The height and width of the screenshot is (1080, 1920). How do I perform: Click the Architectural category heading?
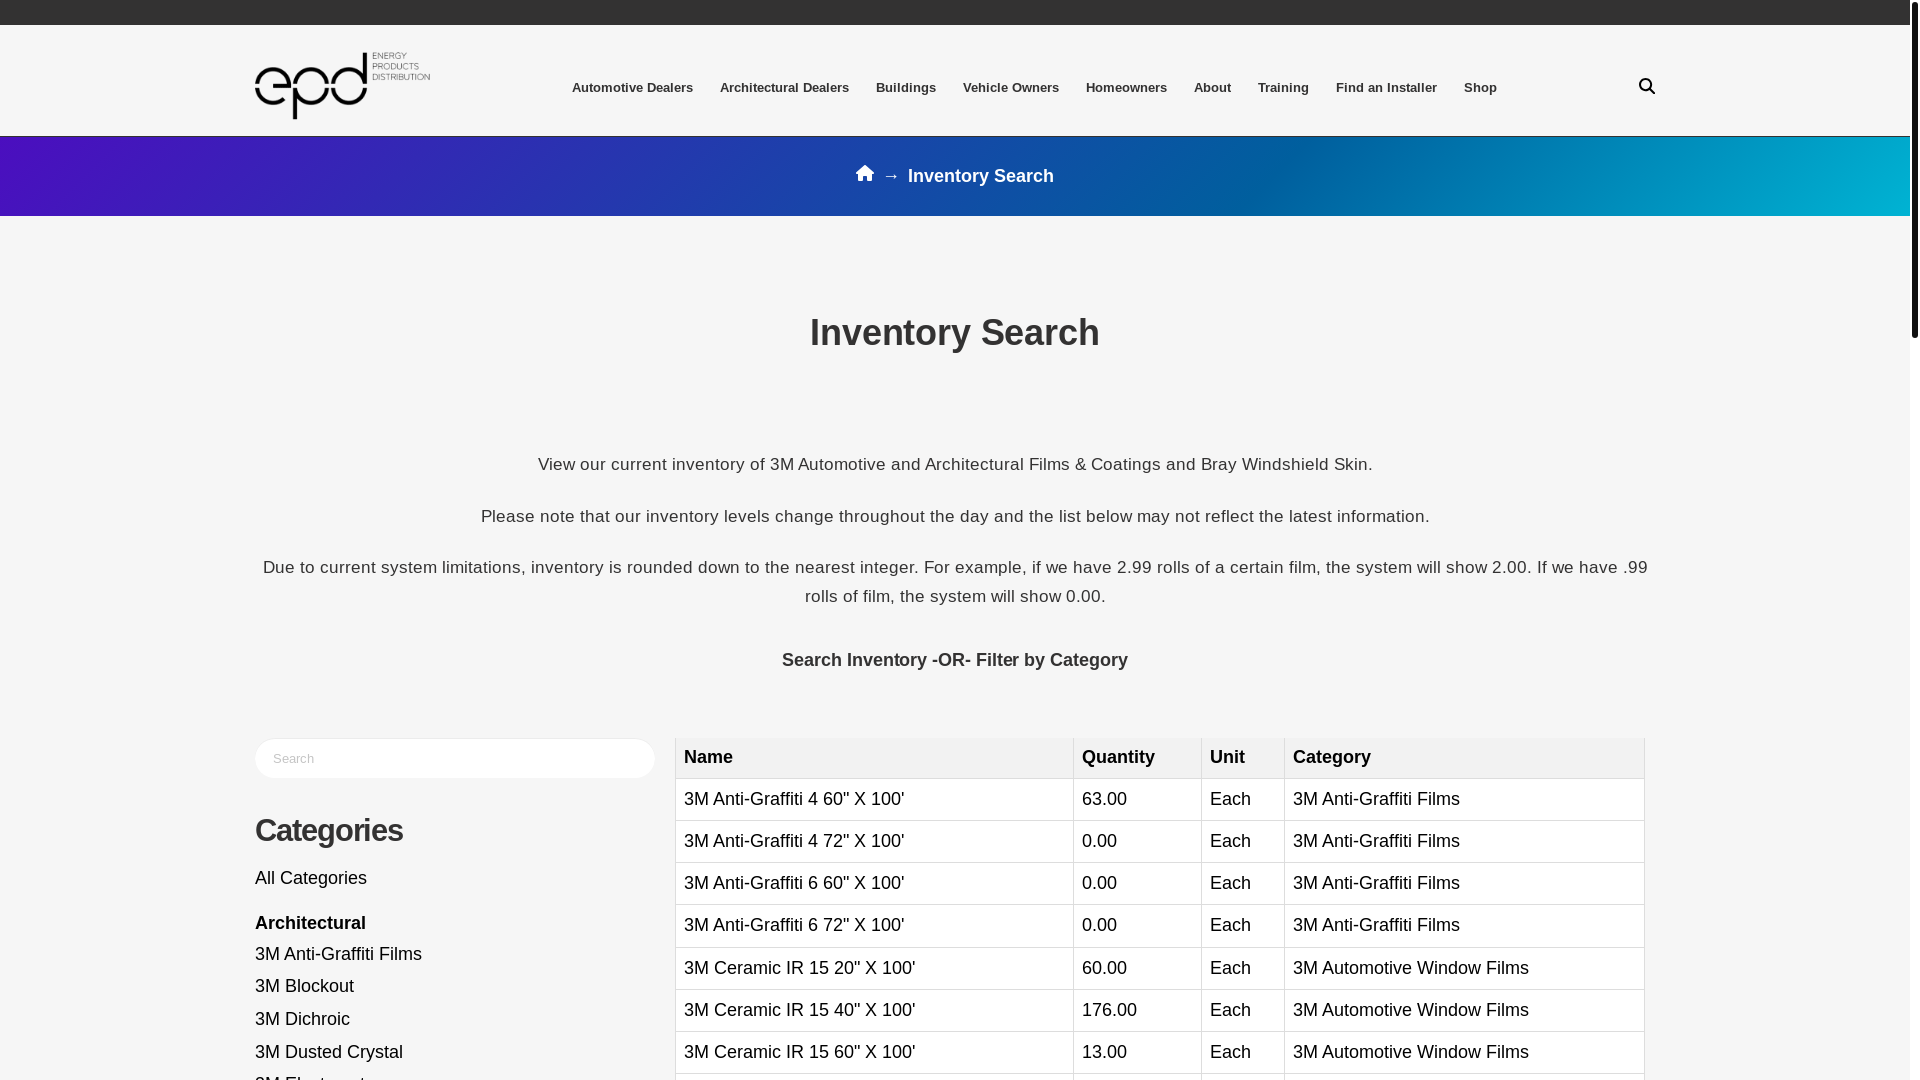point(310,923)
